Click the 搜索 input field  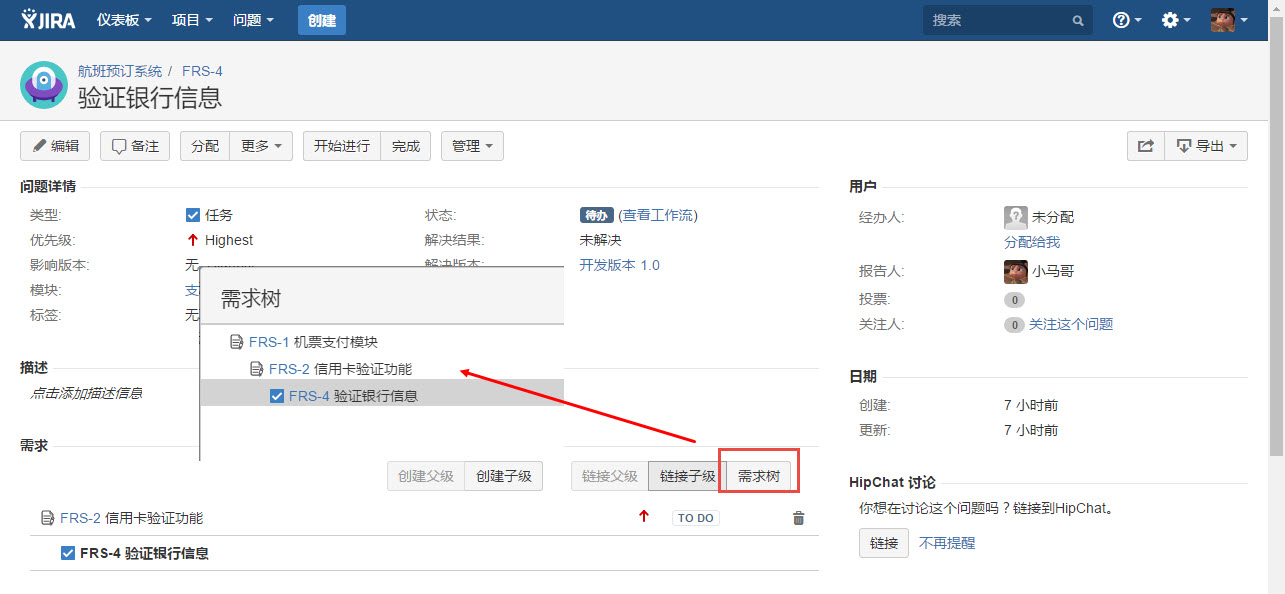tap(1007, 20)
